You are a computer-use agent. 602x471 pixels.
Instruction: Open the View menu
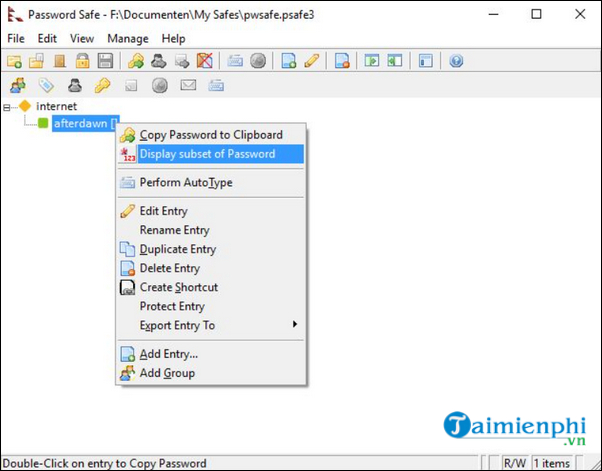coord(82,38)
